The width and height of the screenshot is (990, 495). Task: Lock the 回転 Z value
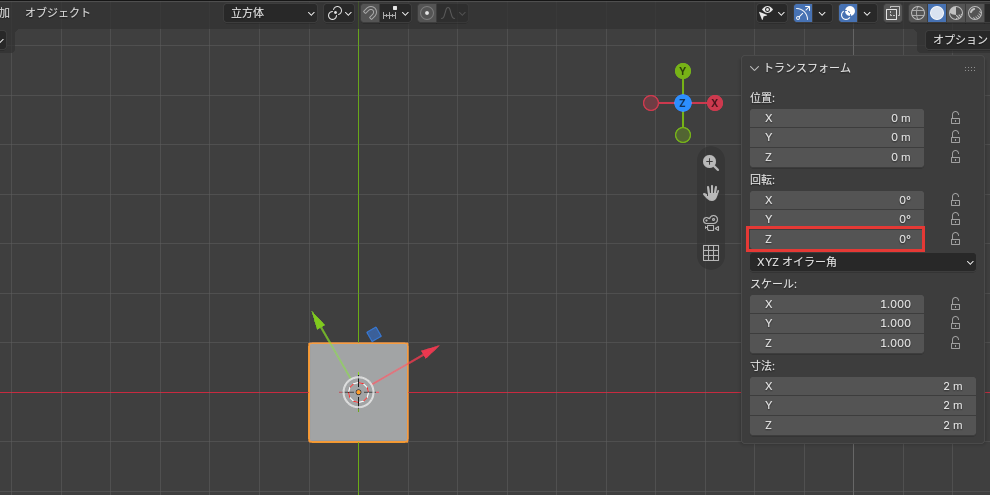[x=955, y=239]
